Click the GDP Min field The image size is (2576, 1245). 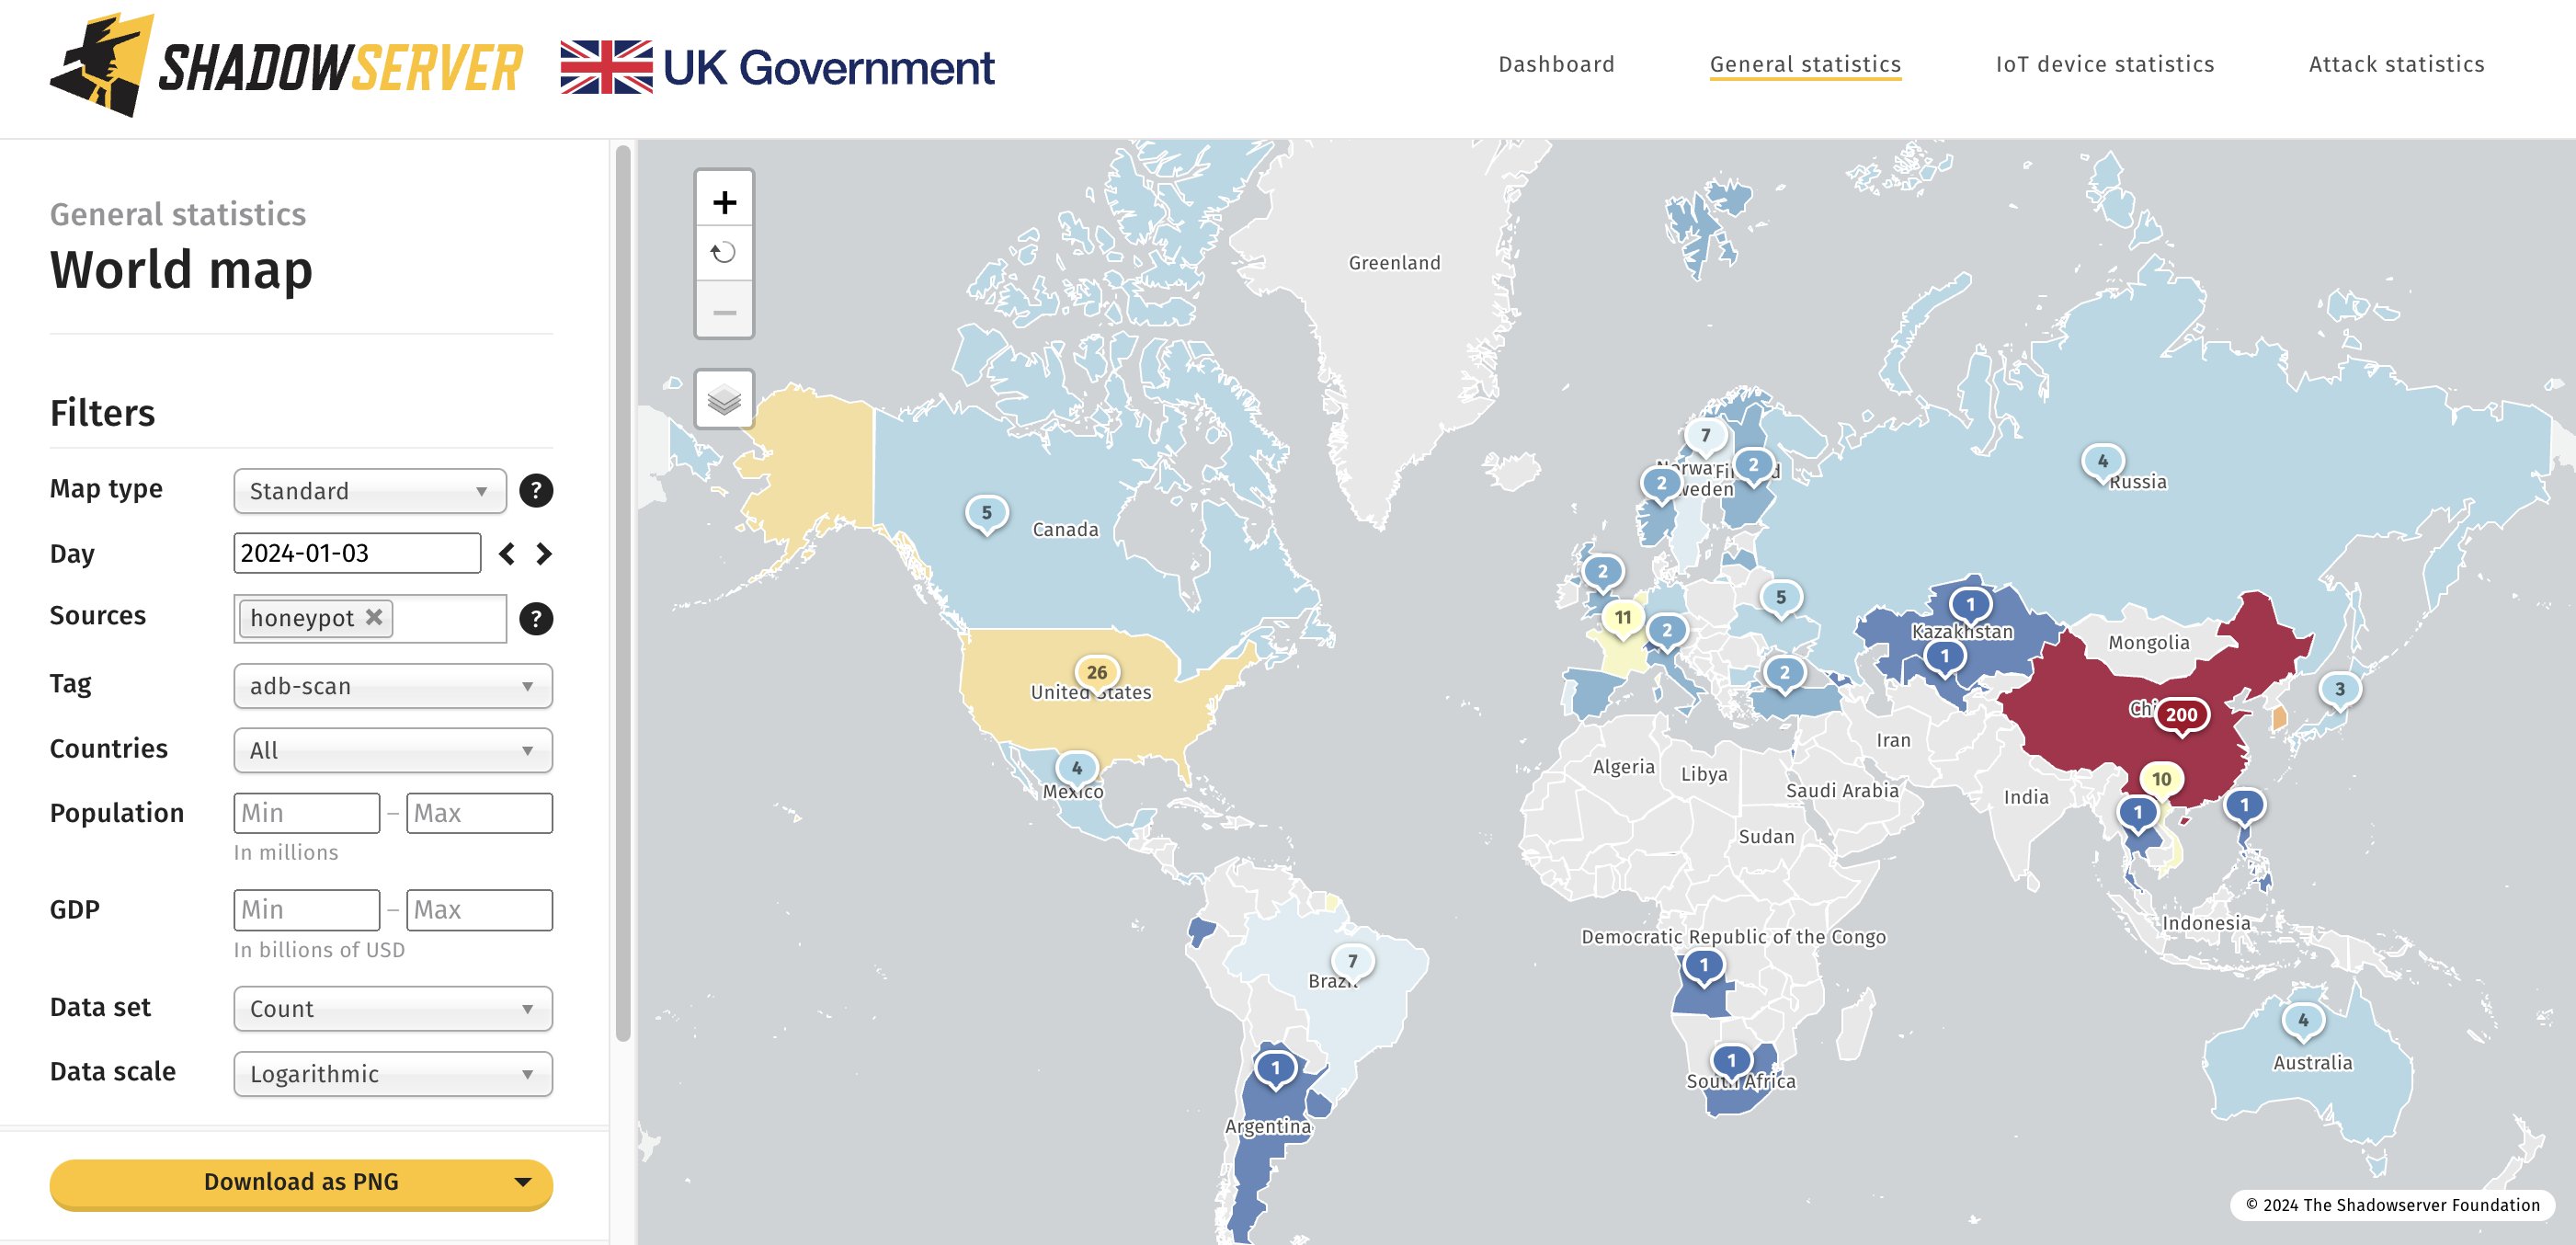307,910
